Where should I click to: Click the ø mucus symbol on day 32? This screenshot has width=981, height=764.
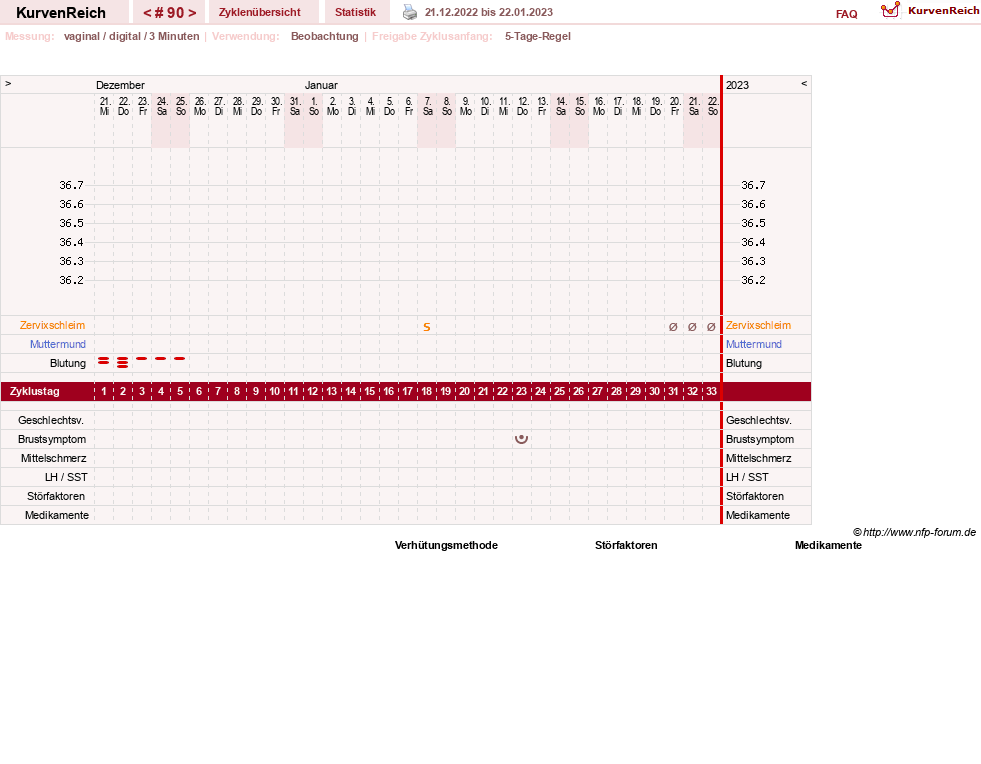pos(692,327)
